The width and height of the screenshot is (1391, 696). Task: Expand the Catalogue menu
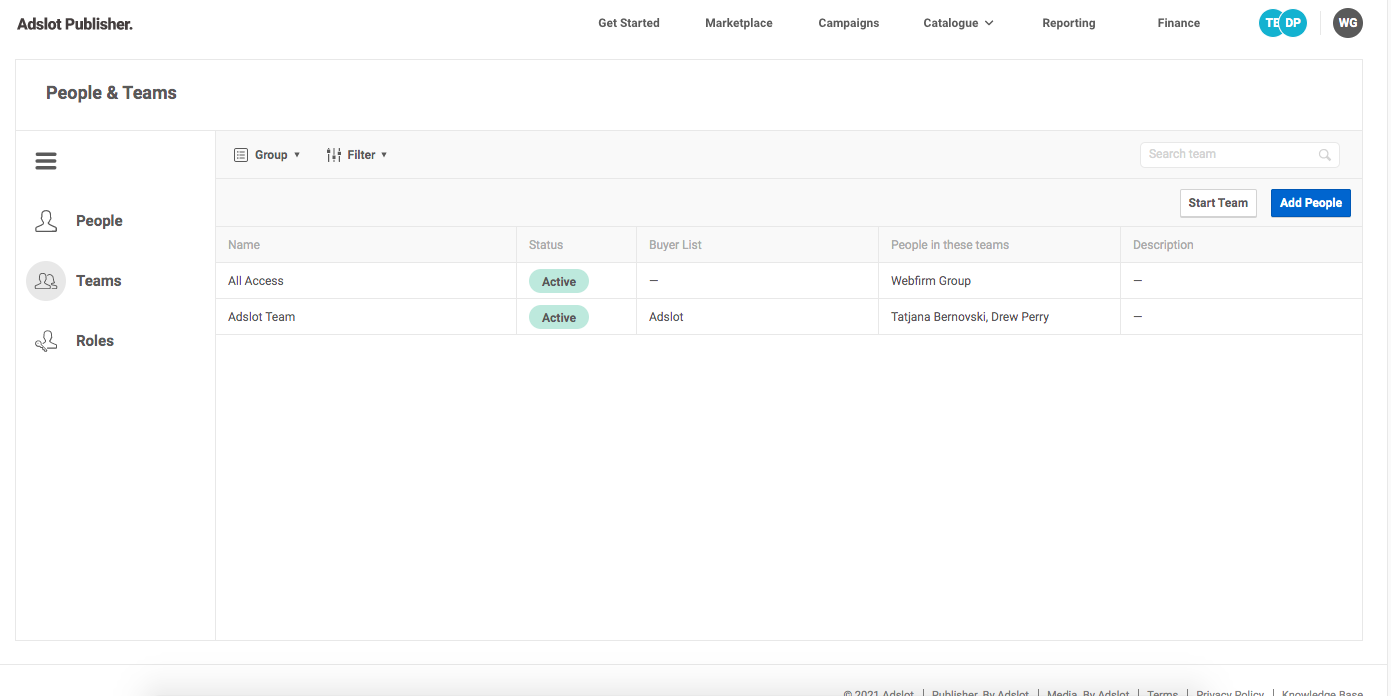tap(958, 23)
